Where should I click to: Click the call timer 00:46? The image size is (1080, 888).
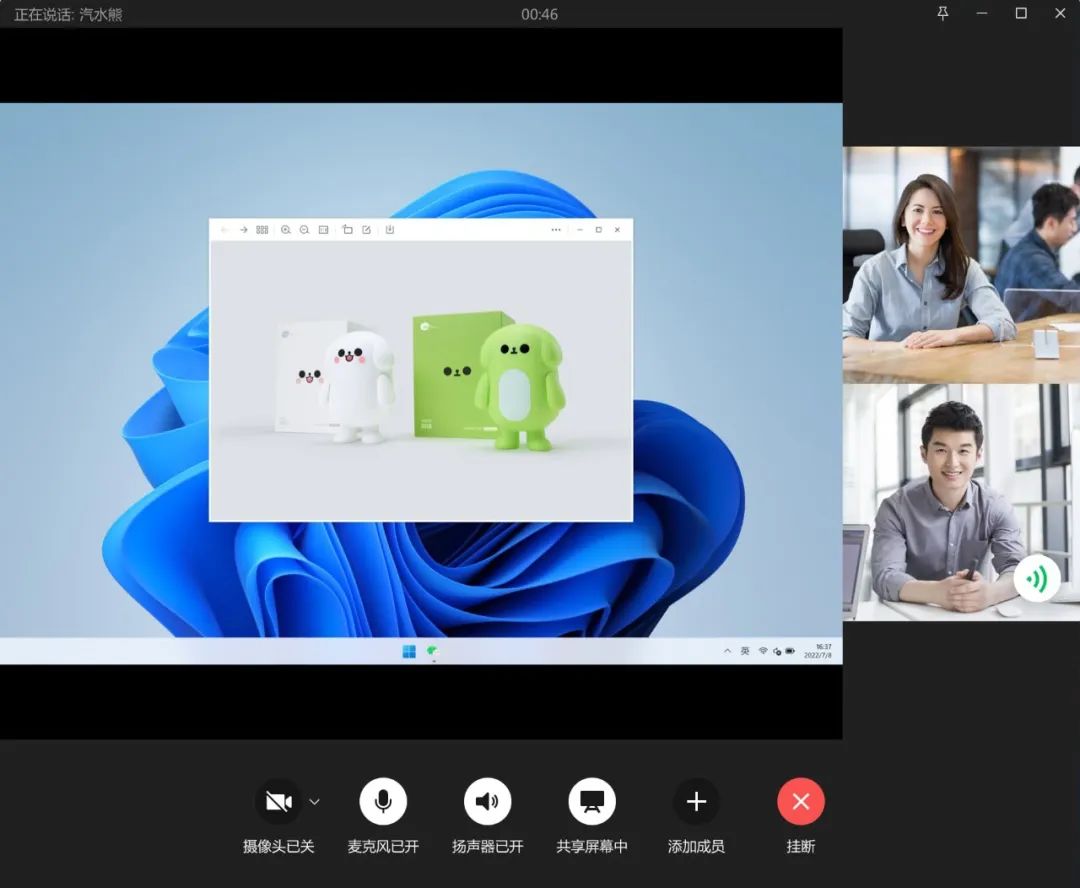(x=539, y=14)
